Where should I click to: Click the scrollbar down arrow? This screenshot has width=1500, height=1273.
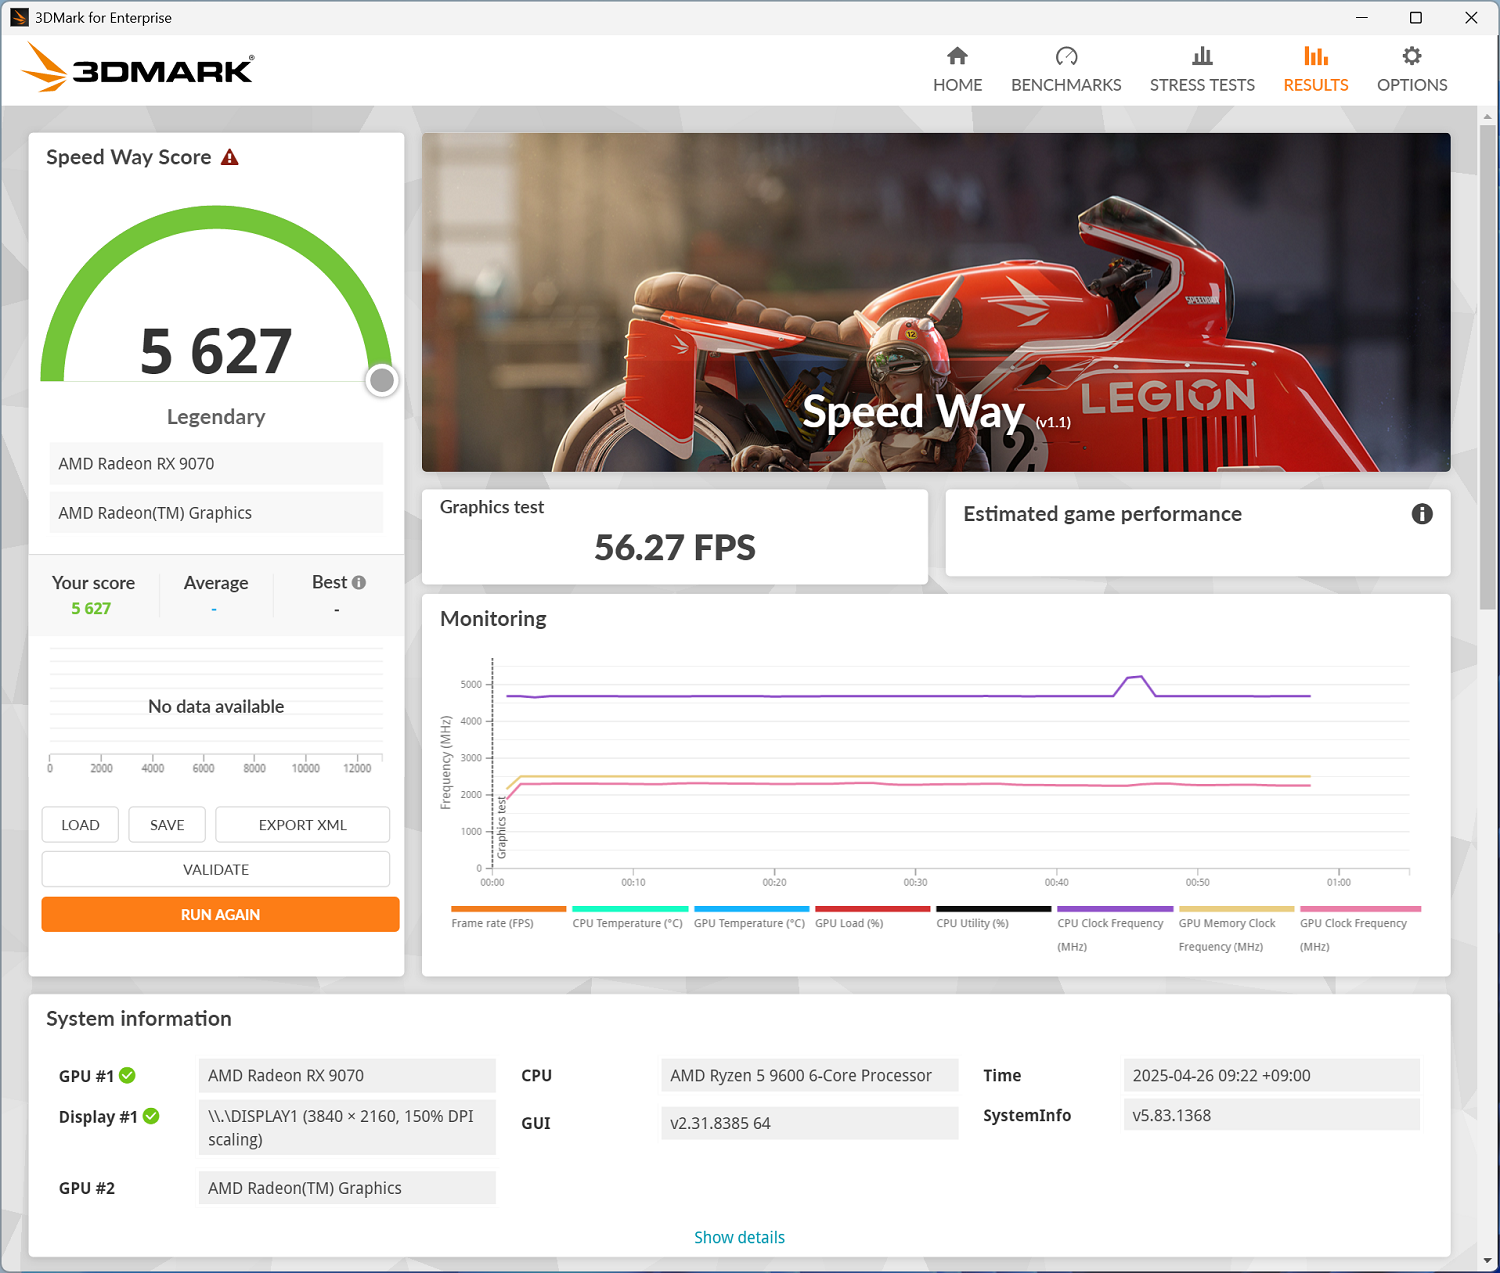1488,1261
